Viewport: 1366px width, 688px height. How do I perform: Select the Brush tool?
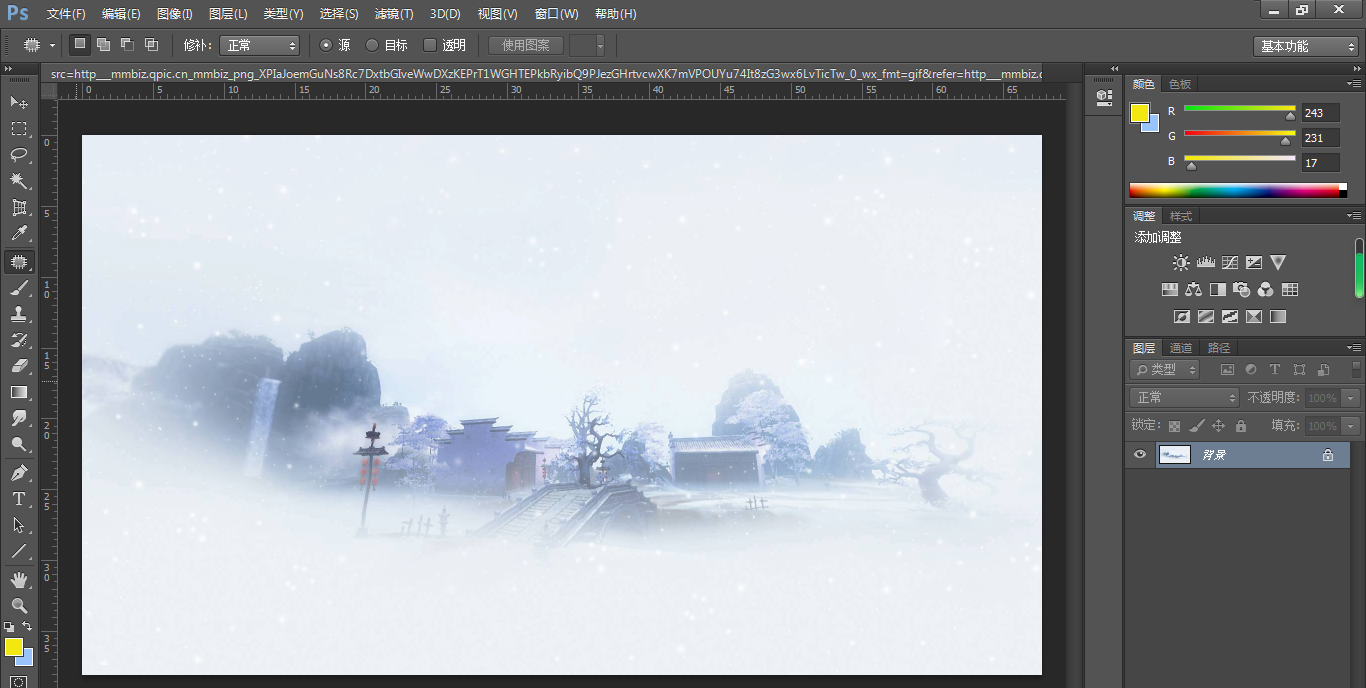click(19, 288)
